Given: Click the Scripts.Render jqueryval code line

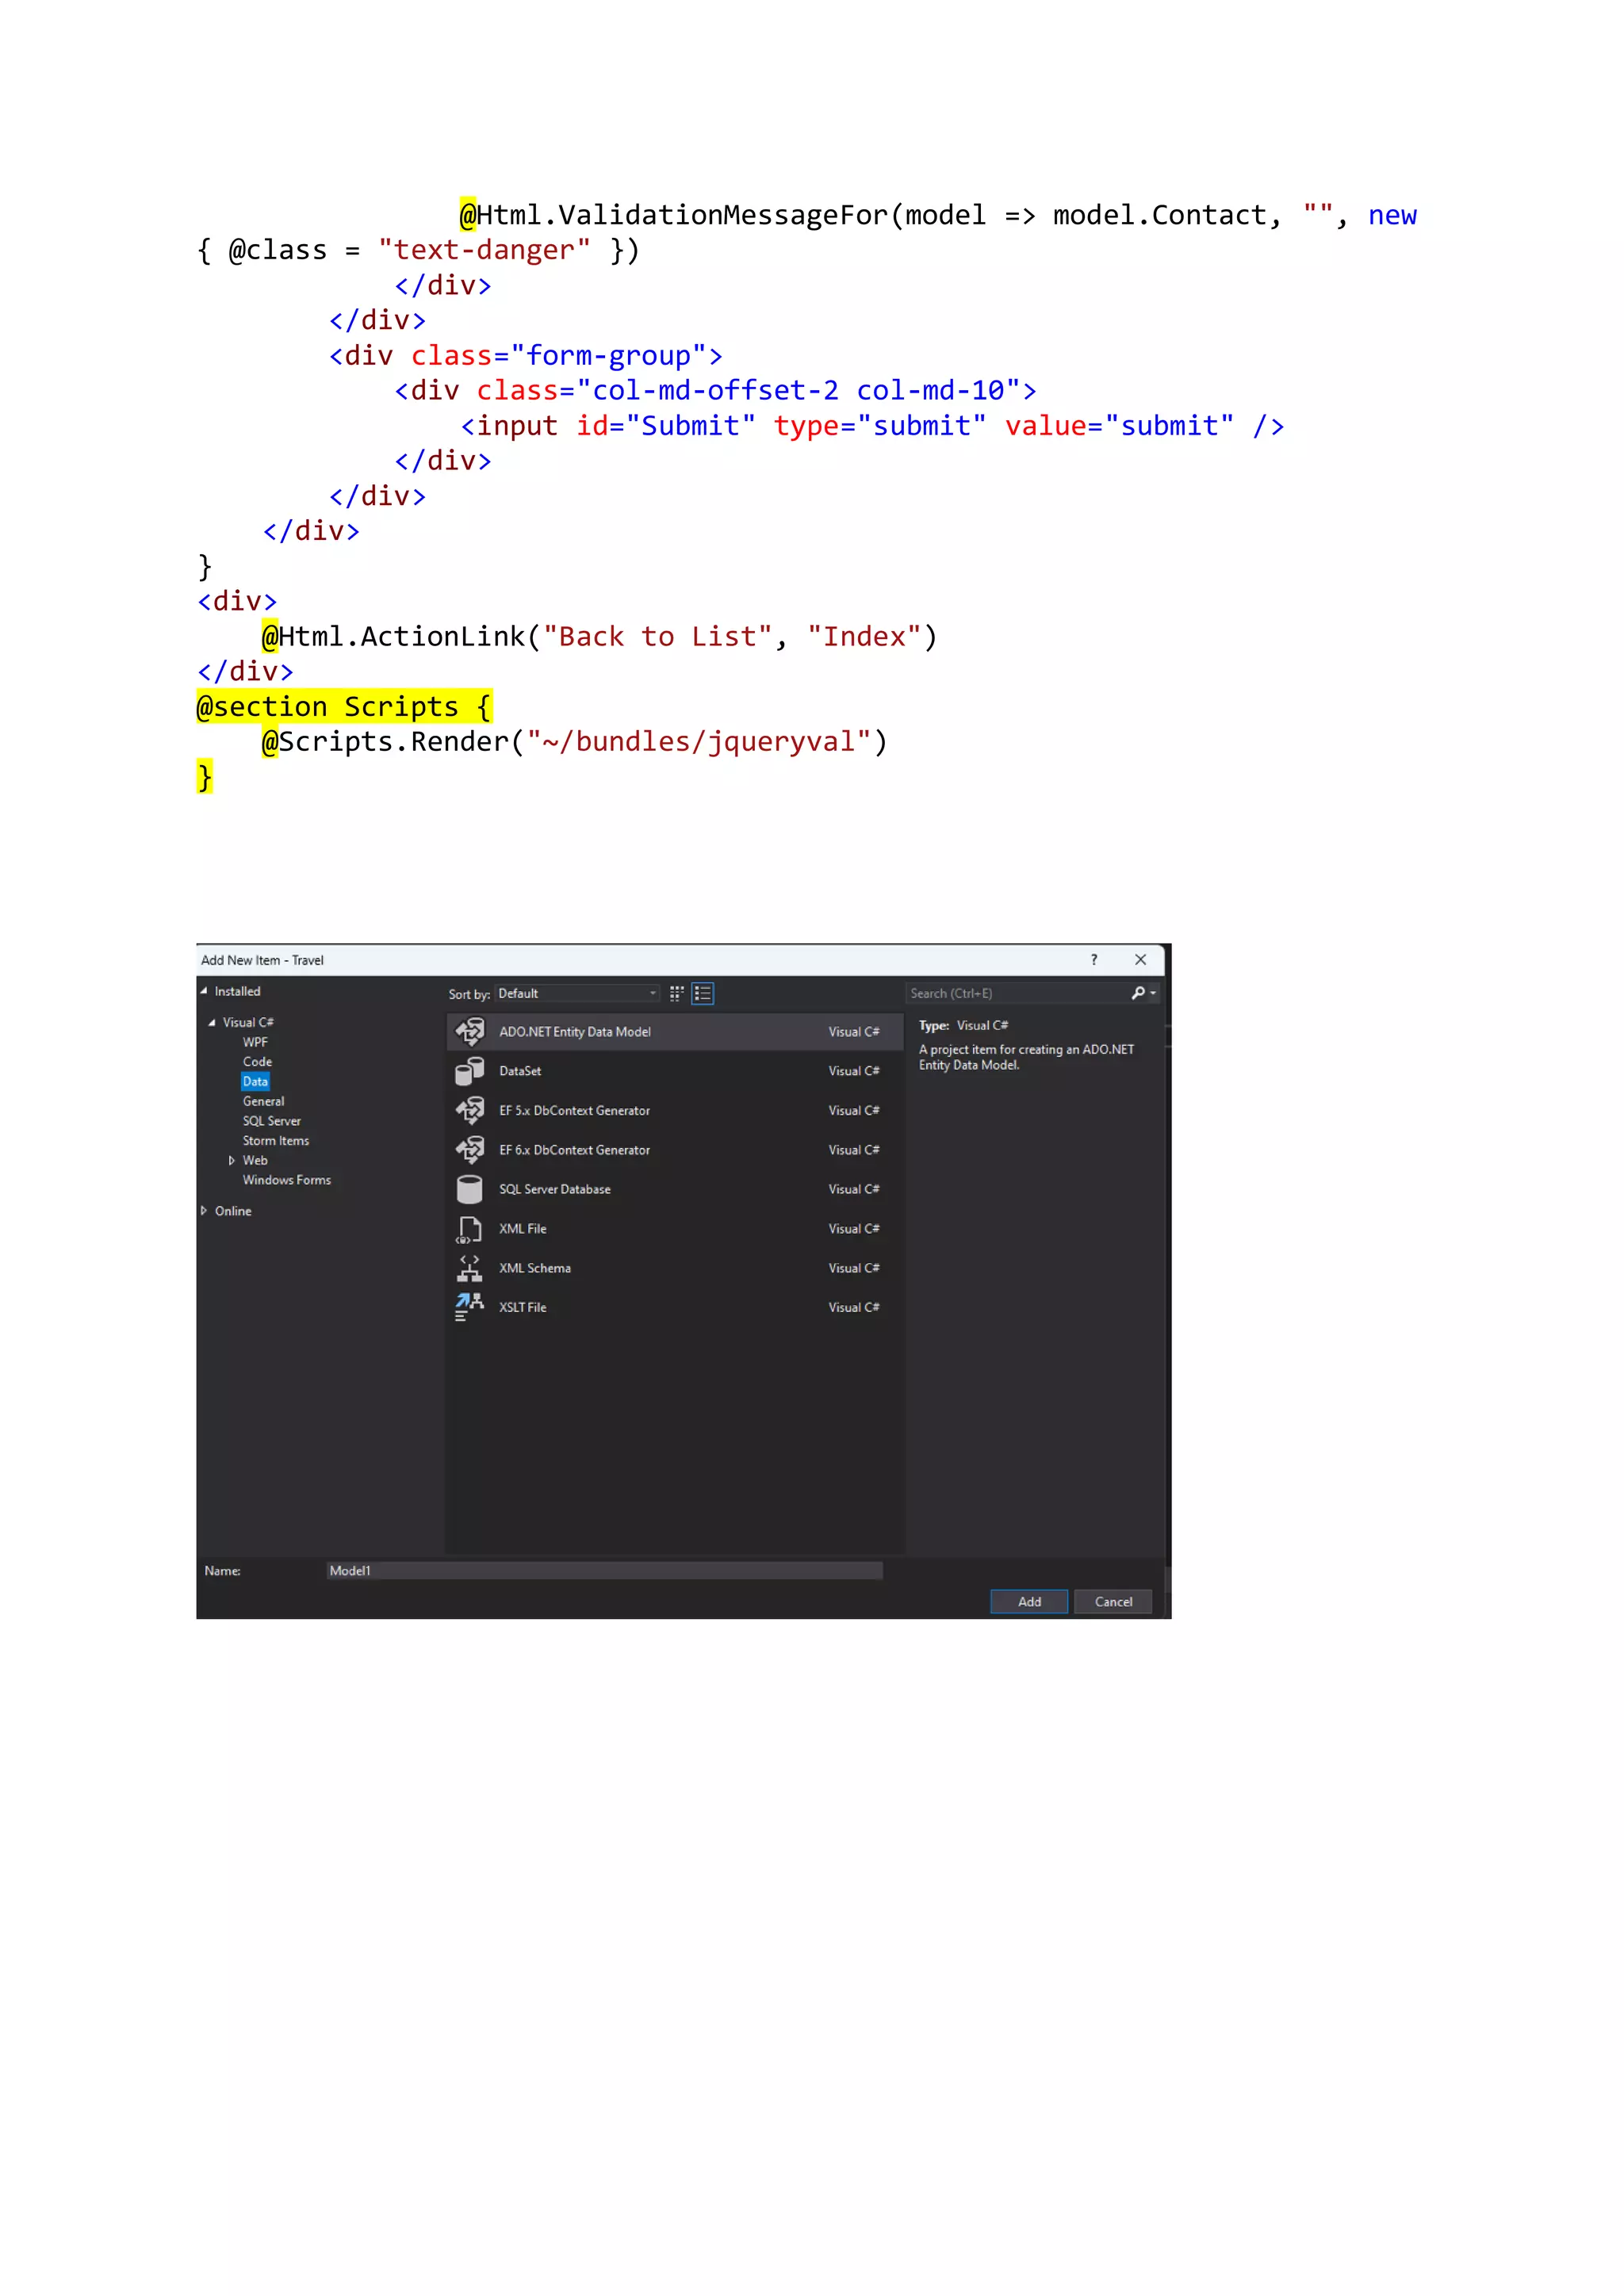Looking at the screenshot, I should 574,741.
